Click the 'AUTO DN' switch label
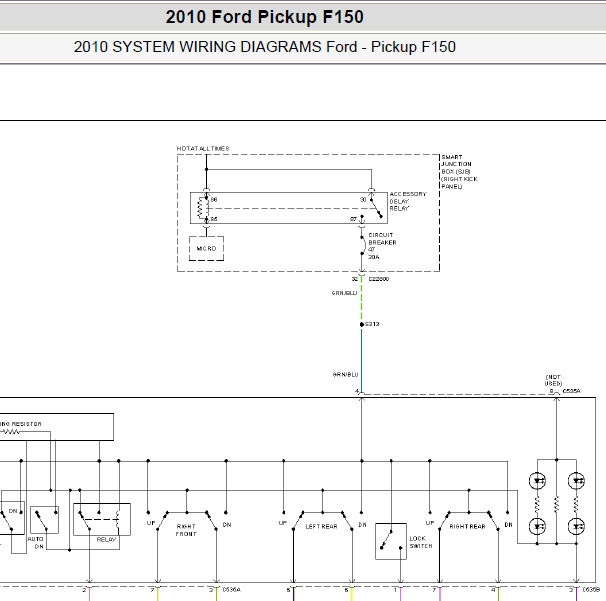The width and height of the screenshot is (606, 601). [x=36, y=543]
